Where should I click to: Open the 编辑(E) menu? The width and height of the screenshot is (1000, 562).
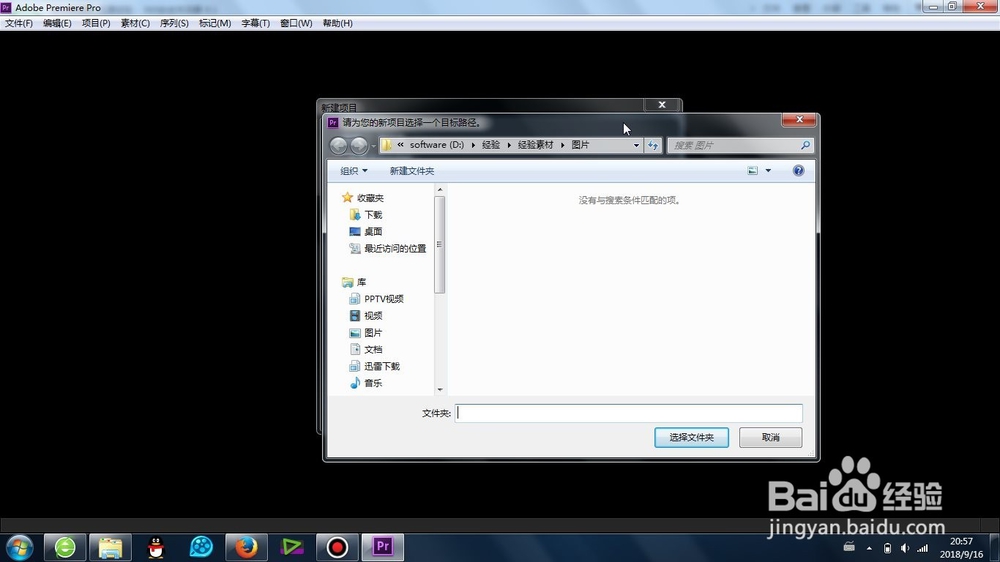coord(57,23)
